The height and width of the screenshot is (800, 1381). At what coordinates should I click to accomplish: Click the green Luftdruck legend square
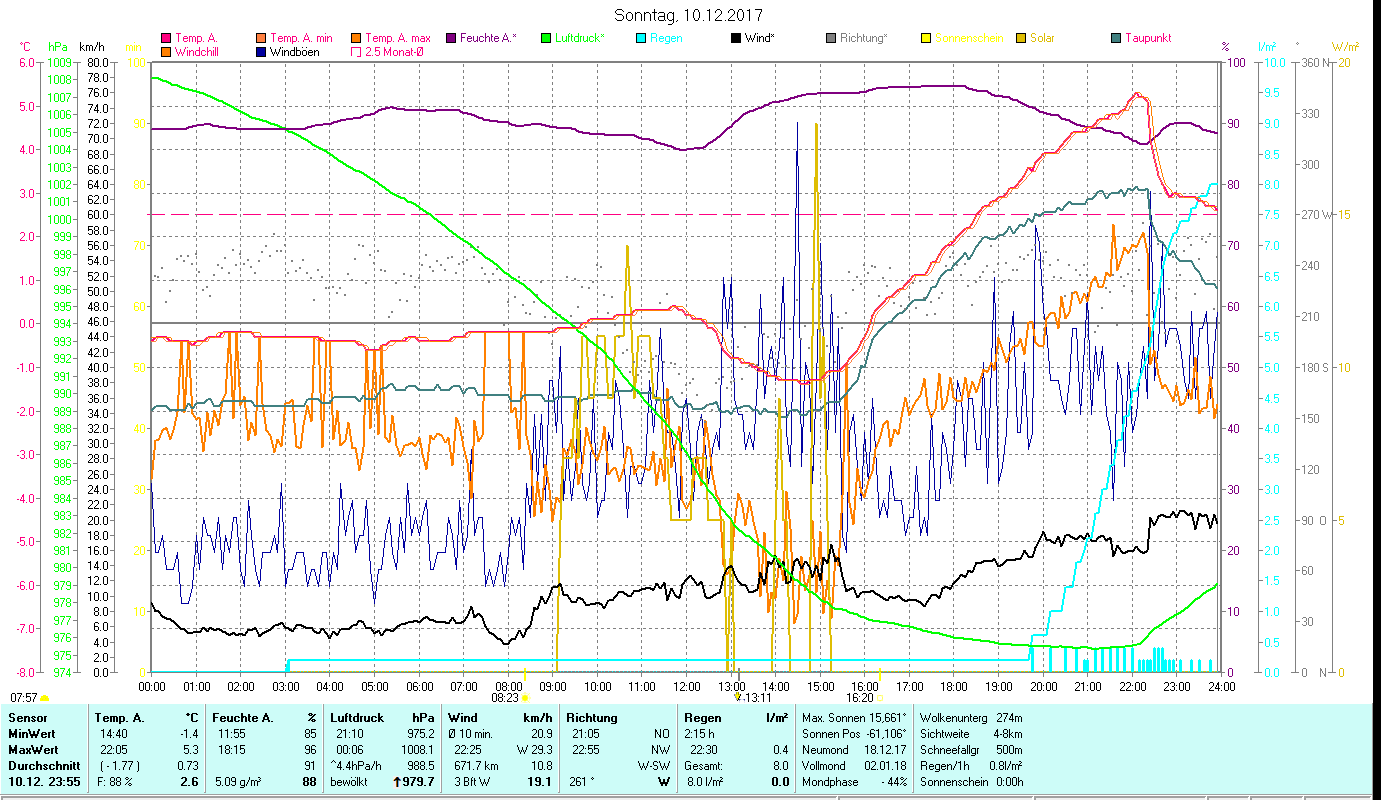[545, 38]
